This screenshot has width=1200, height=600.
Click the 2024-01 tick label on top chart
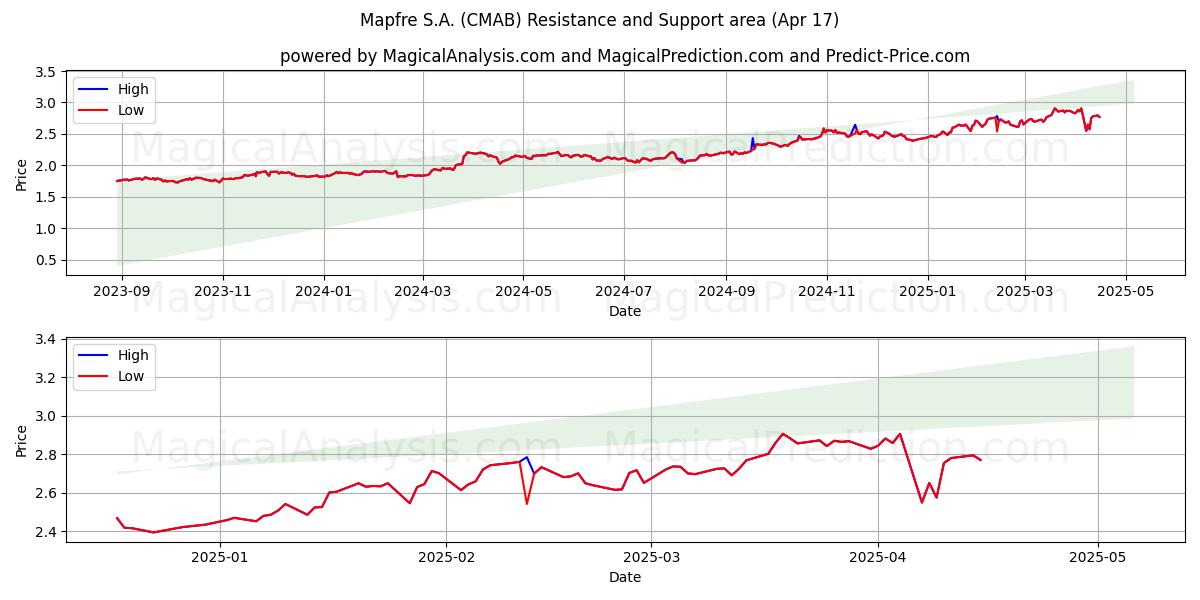(x=324, y=292)
